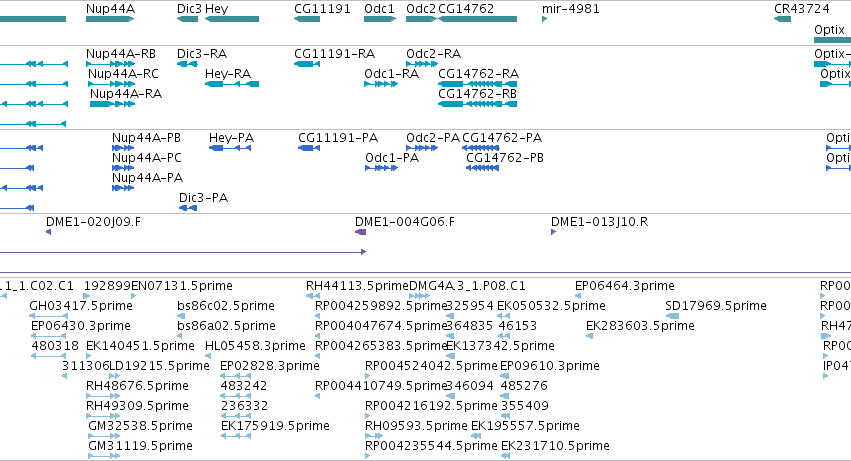The width and height of the screenshot is (851, 461).
Task: Select transcript Nup44A-RA
Action: [x=112, y=104]
